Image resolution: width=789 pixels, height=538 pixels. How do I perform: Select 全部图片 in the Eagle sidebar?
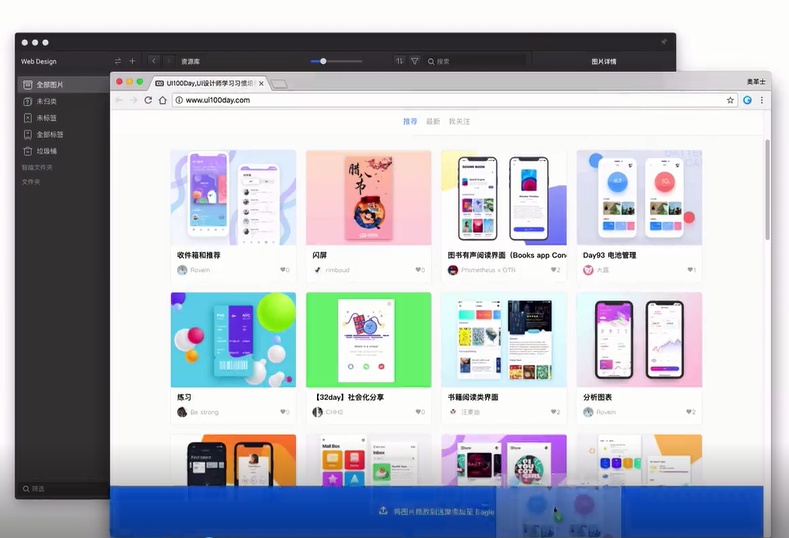pyautogui.click(x=64, y=85)
